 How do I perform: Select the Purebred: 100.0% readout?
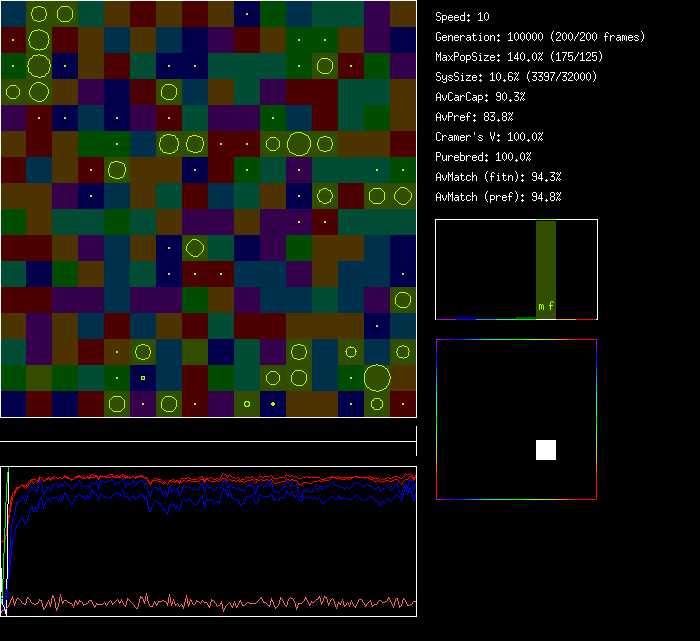tap(484, 157)
